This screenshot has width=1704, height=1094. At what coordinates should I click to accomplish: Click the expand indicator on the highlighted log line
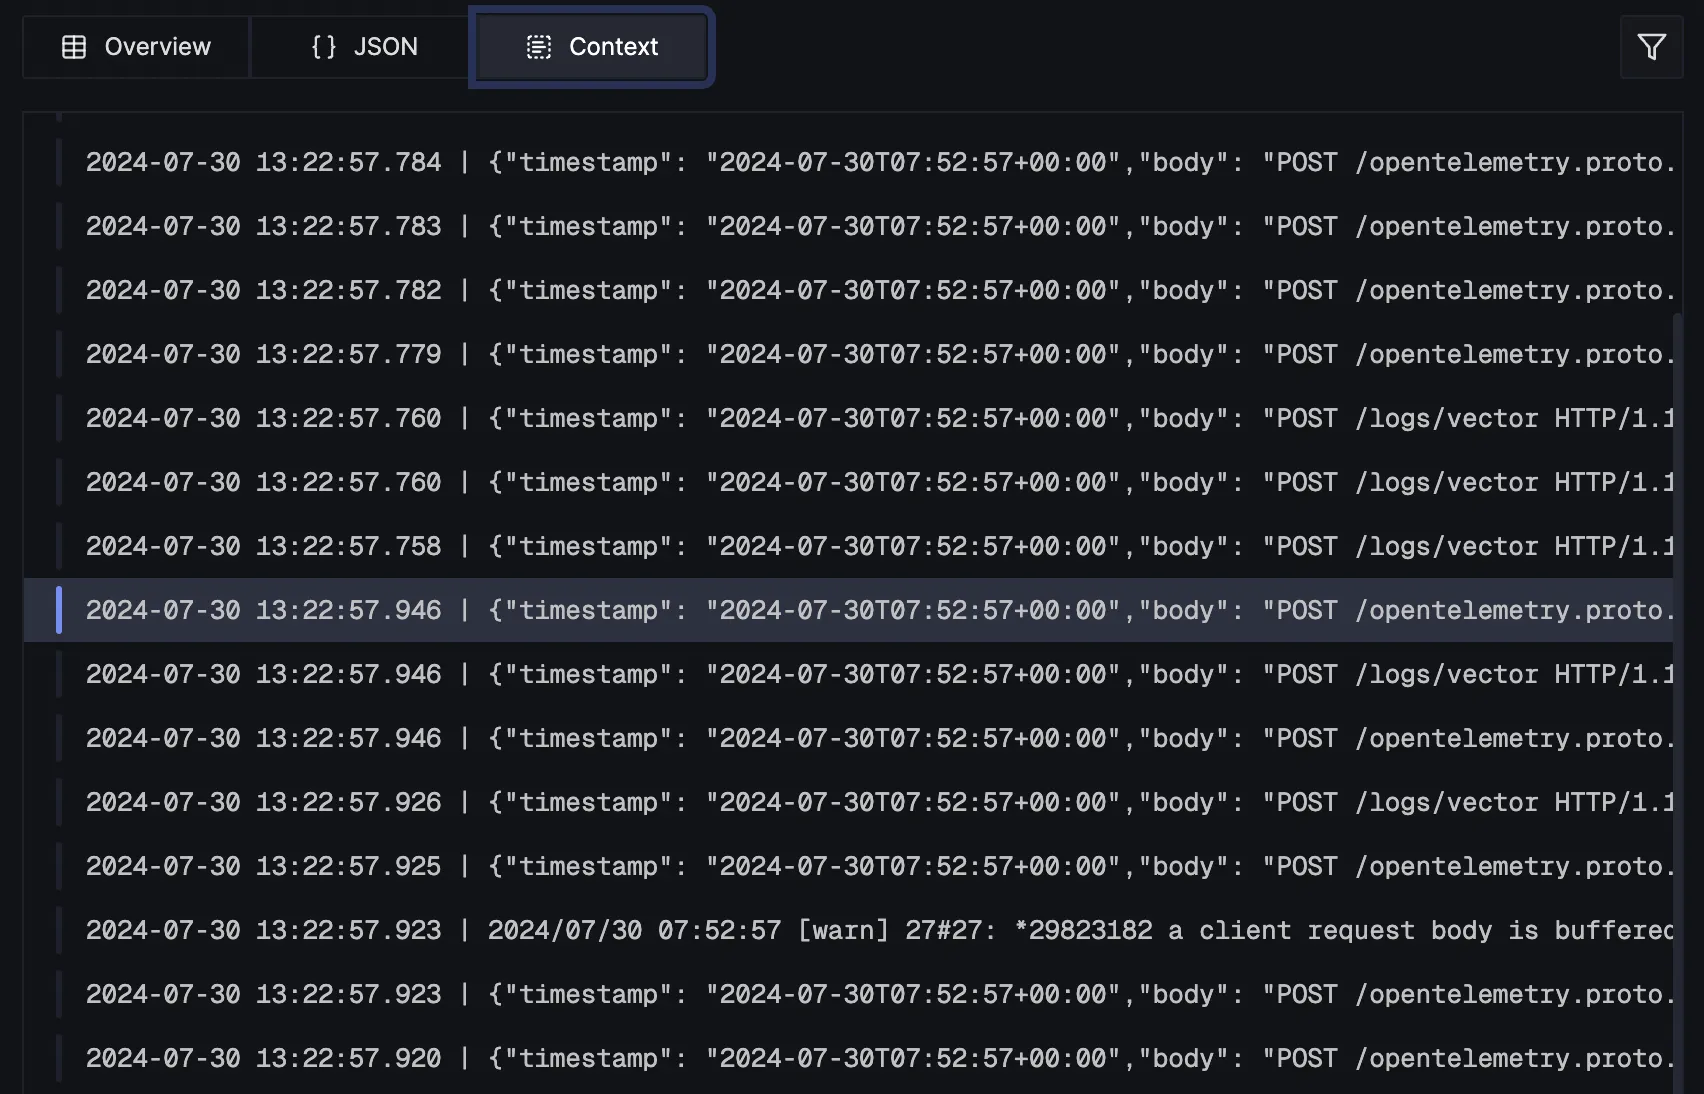coord(60,610)
